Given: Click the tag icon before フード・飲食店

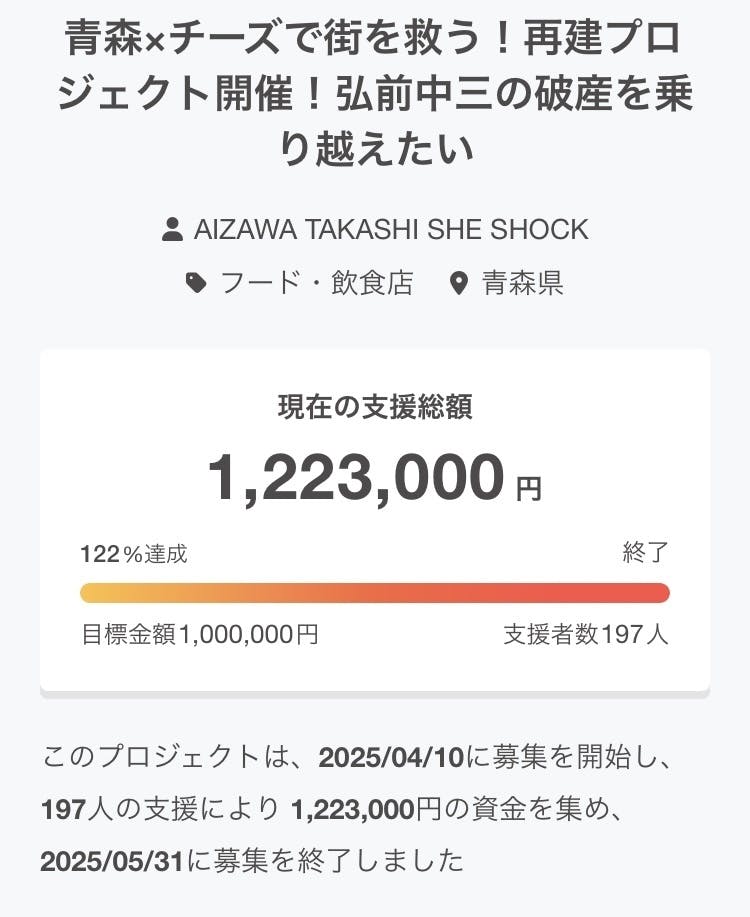Looking at the screenshot, I should (x=197, y=283).
